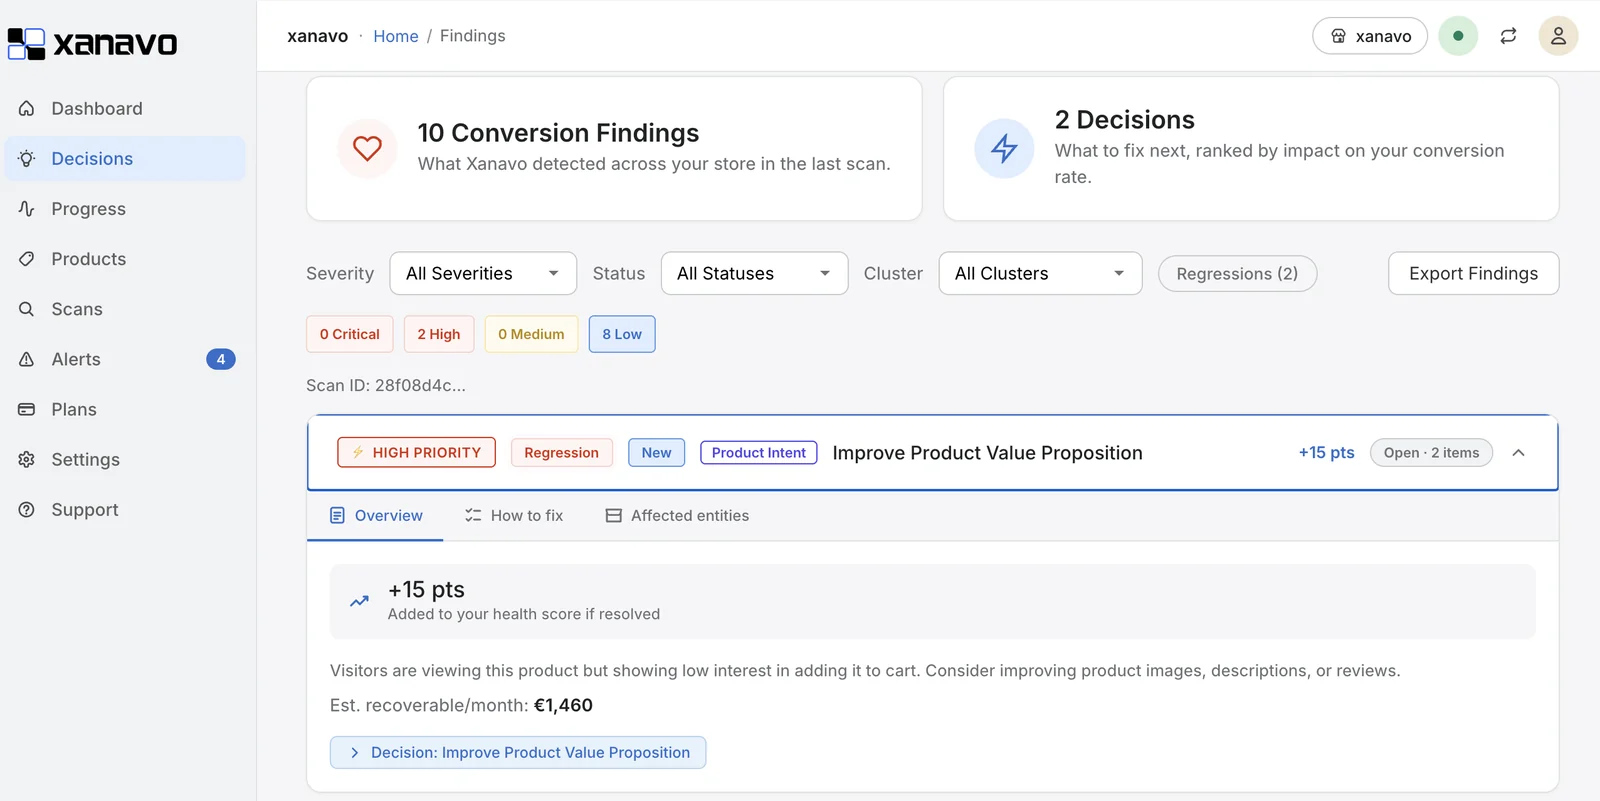
Task: Go to Progress in the sidebar
Action: point(125,208)
